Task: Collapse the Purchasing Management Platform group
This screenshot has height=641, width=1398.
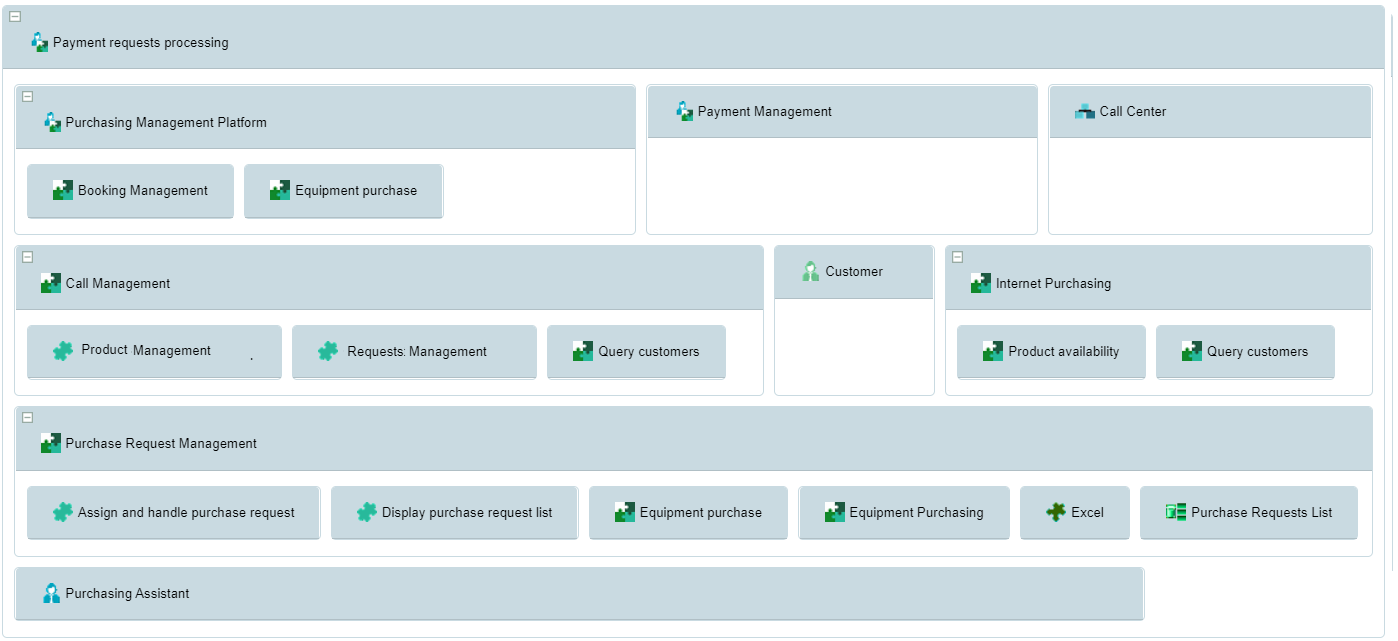Action: 28,97
